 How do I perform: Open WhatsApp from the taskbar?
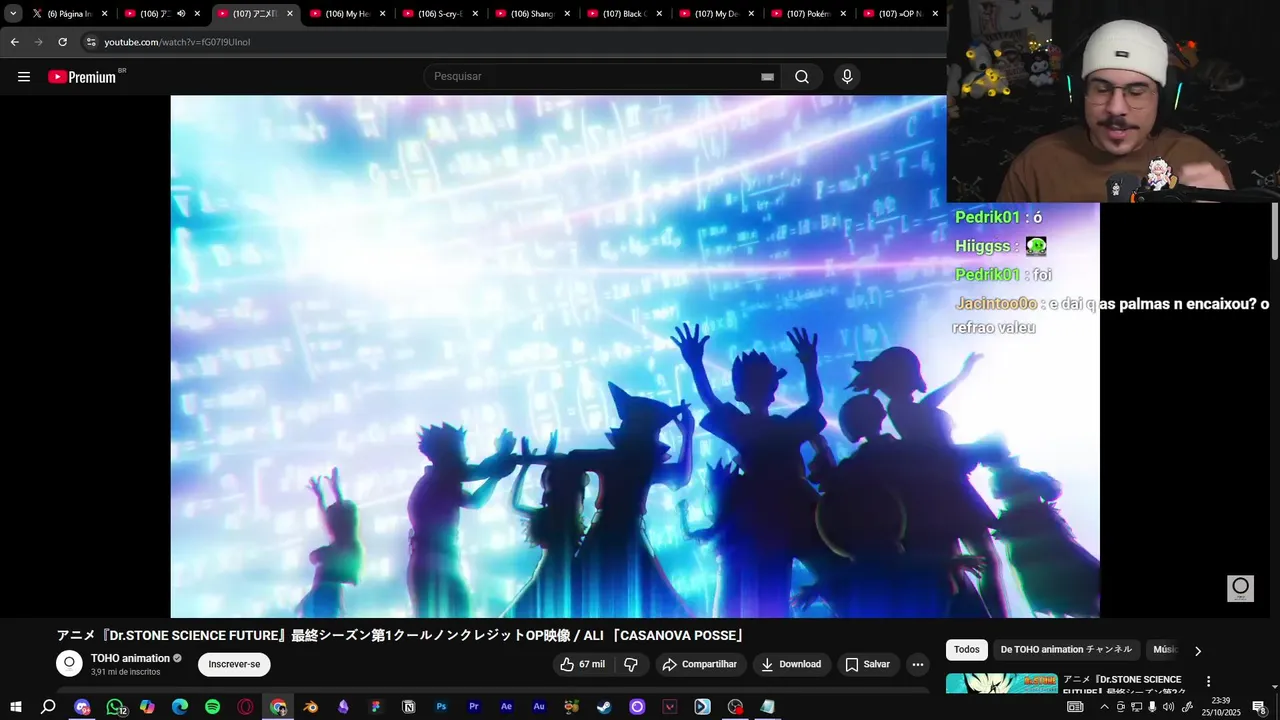pos(116,707)
